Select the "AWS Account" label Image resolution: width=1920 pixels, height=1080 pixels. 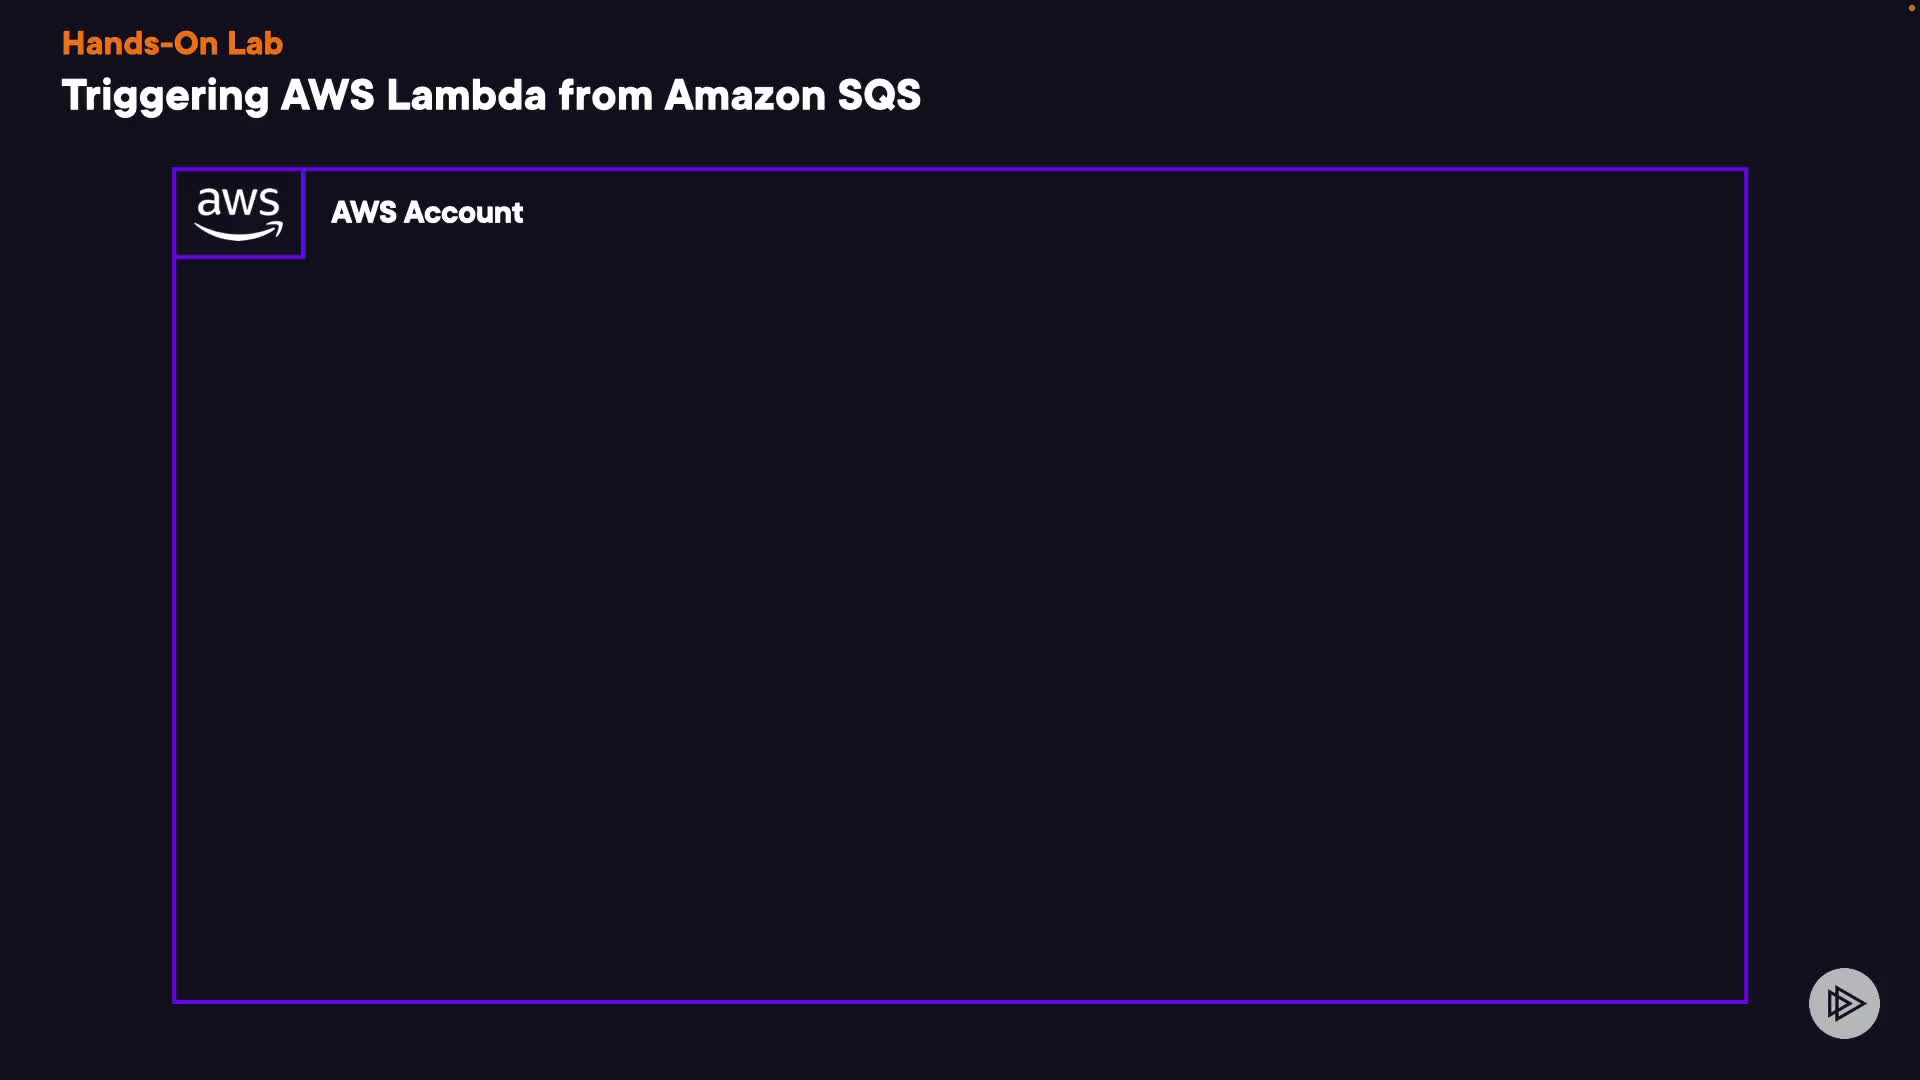tap(427, 213)
